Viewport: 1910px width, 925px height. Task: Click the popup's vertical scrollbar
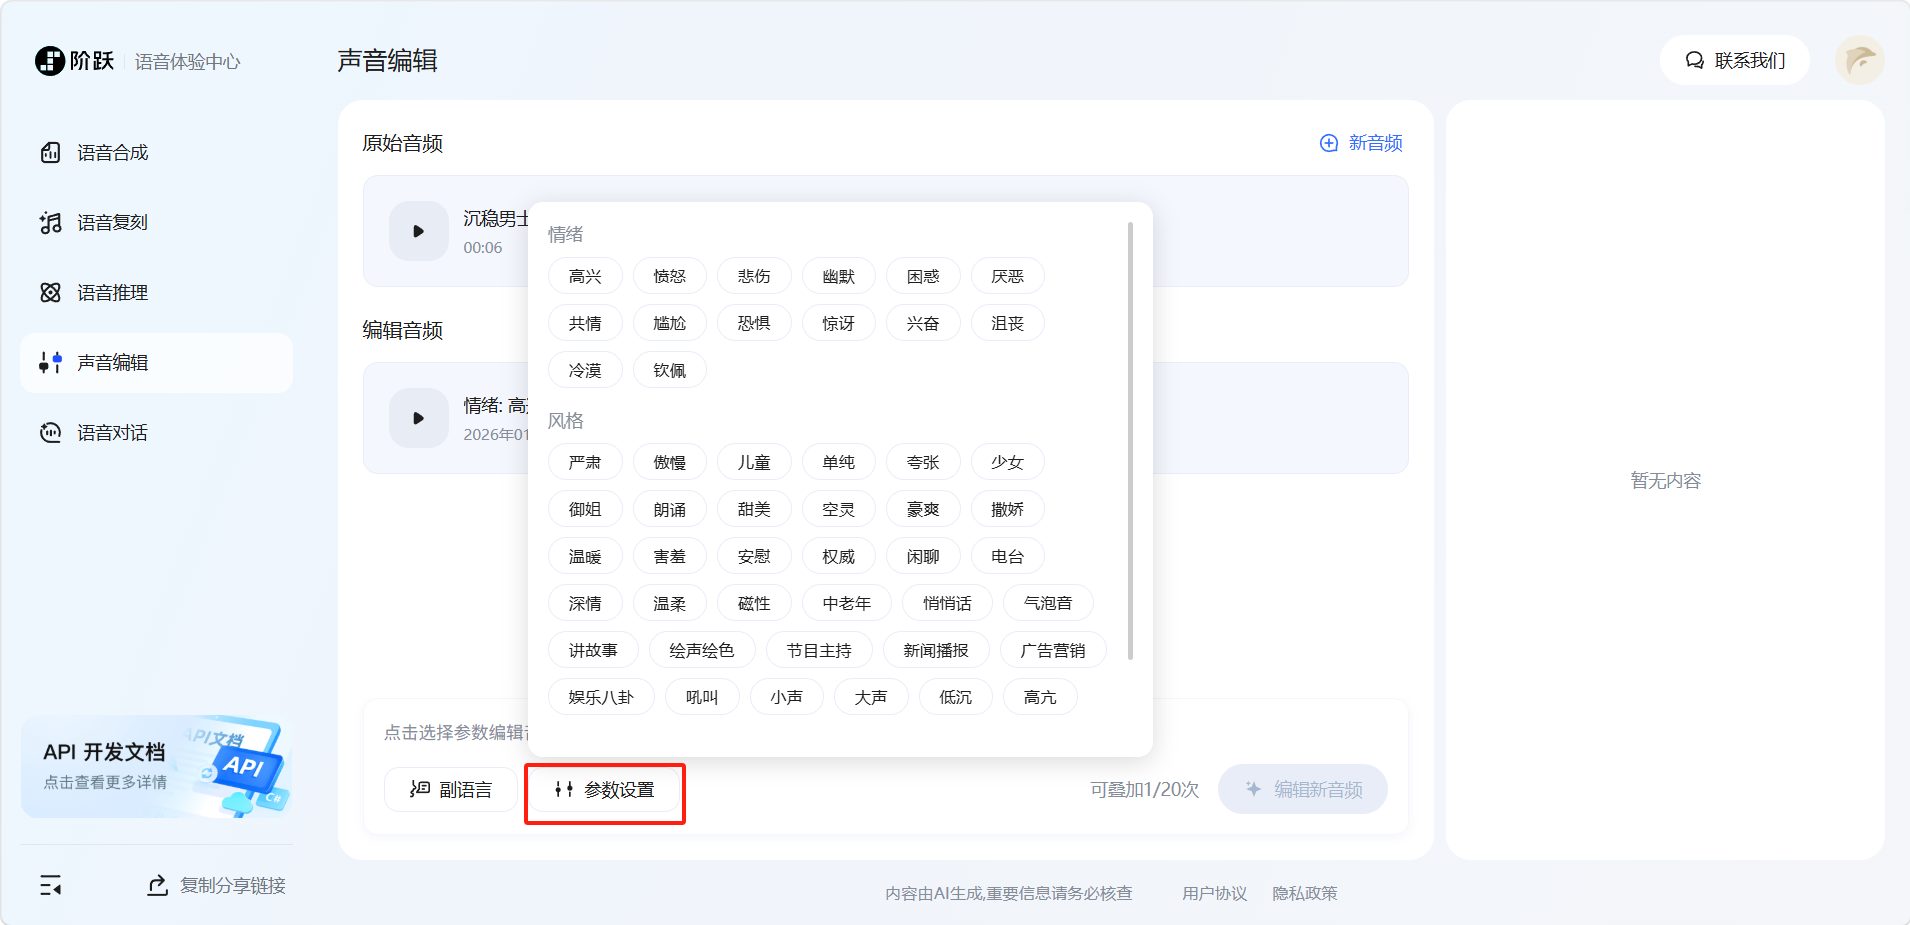[1130, 440]
